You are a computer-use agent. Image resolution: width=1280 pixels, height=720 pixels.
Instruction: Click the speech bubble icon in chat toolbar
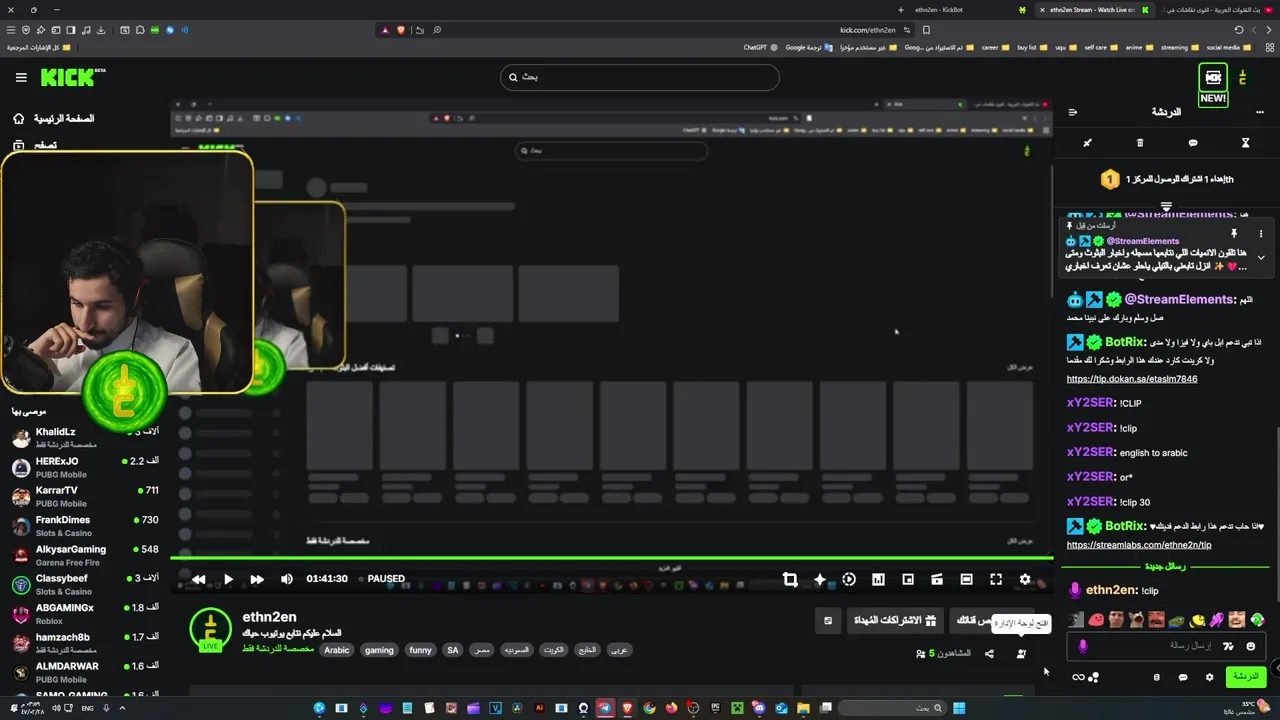click(x=1193, y=143)
